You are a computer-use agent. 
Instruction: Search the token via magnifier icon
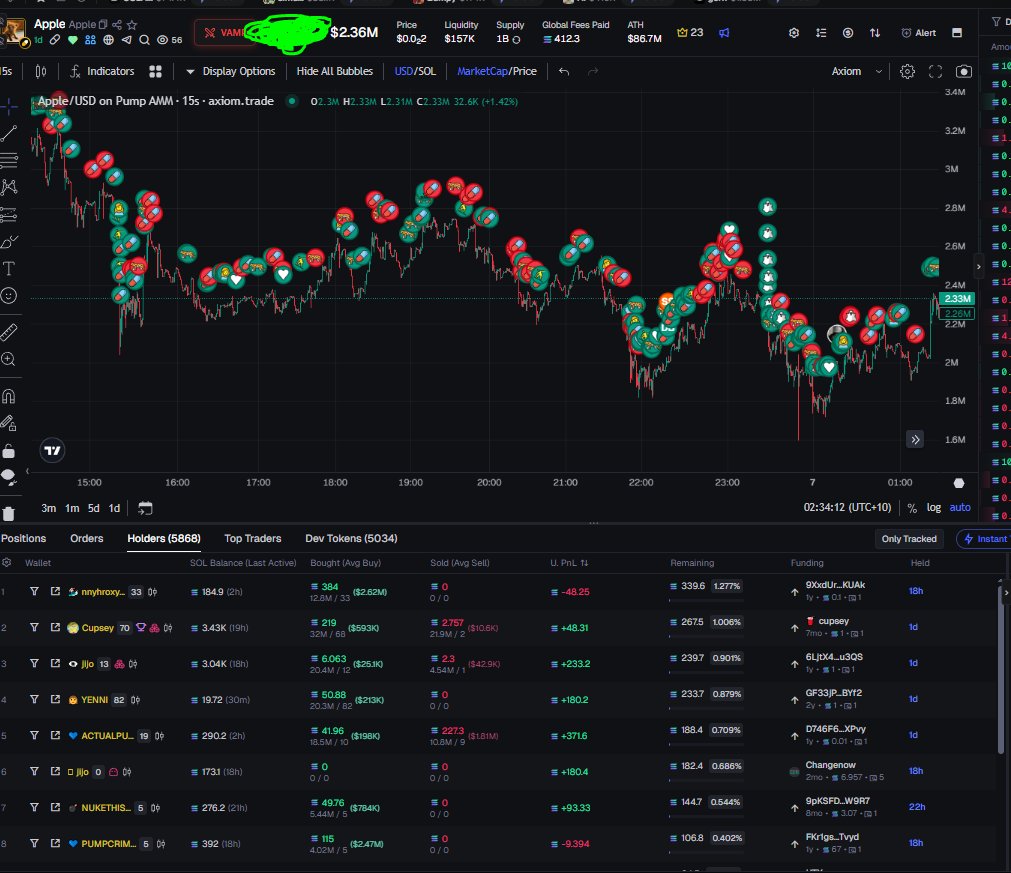[x=144, y=40]
